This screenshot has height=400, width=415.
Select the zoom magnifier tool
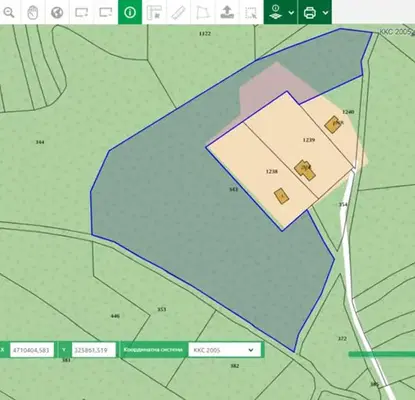point(9,13)
